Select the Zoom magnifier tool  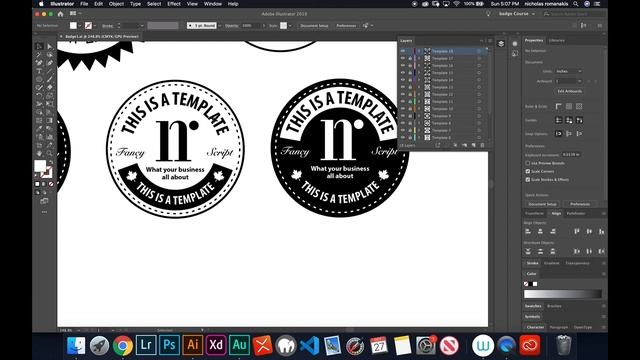[49, 153]
